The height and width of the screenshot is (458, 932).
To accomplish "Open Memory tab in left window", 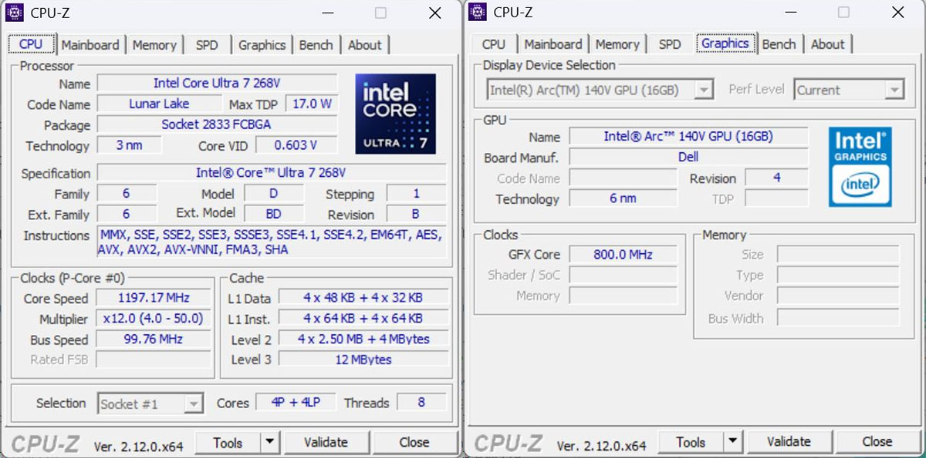I will tap(155, 45).
